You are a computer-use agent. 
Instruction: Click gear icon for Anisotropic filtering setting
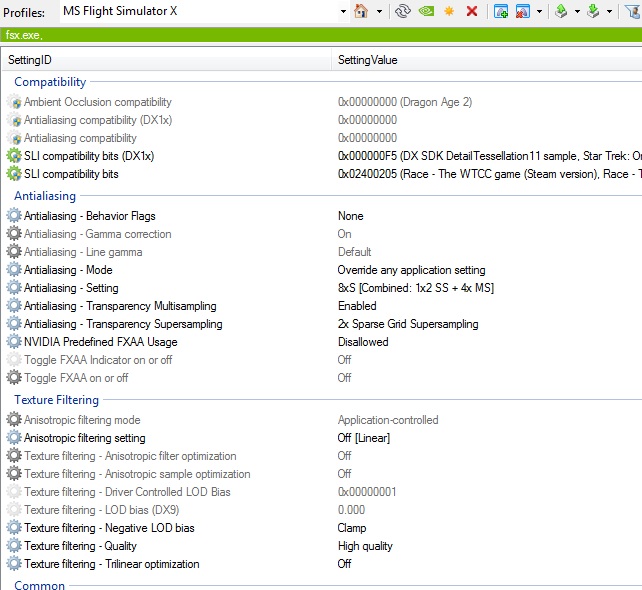[x=14, y=437]
